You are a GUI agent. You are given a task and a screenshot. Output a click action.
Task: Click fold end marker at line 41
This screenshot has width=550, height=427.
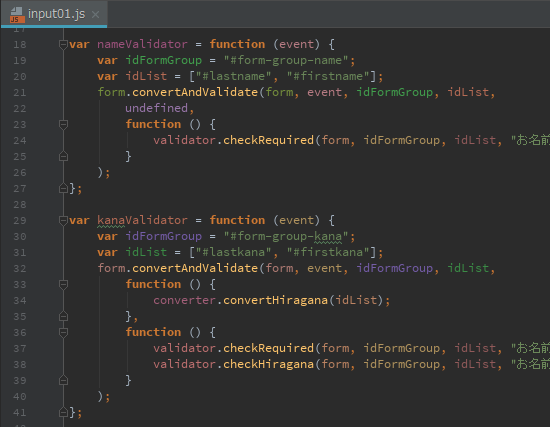[63, 412]
